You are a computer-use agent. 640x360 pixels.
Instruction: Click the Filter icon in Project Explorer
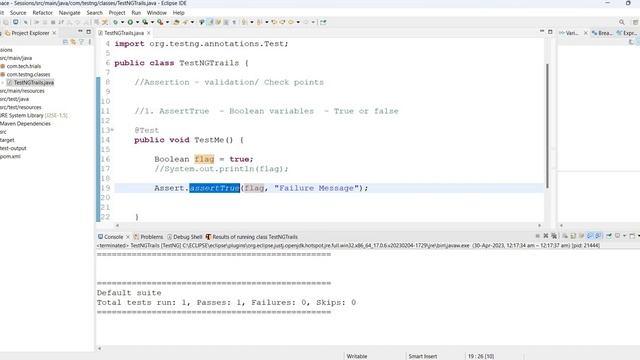click(81, 42)
